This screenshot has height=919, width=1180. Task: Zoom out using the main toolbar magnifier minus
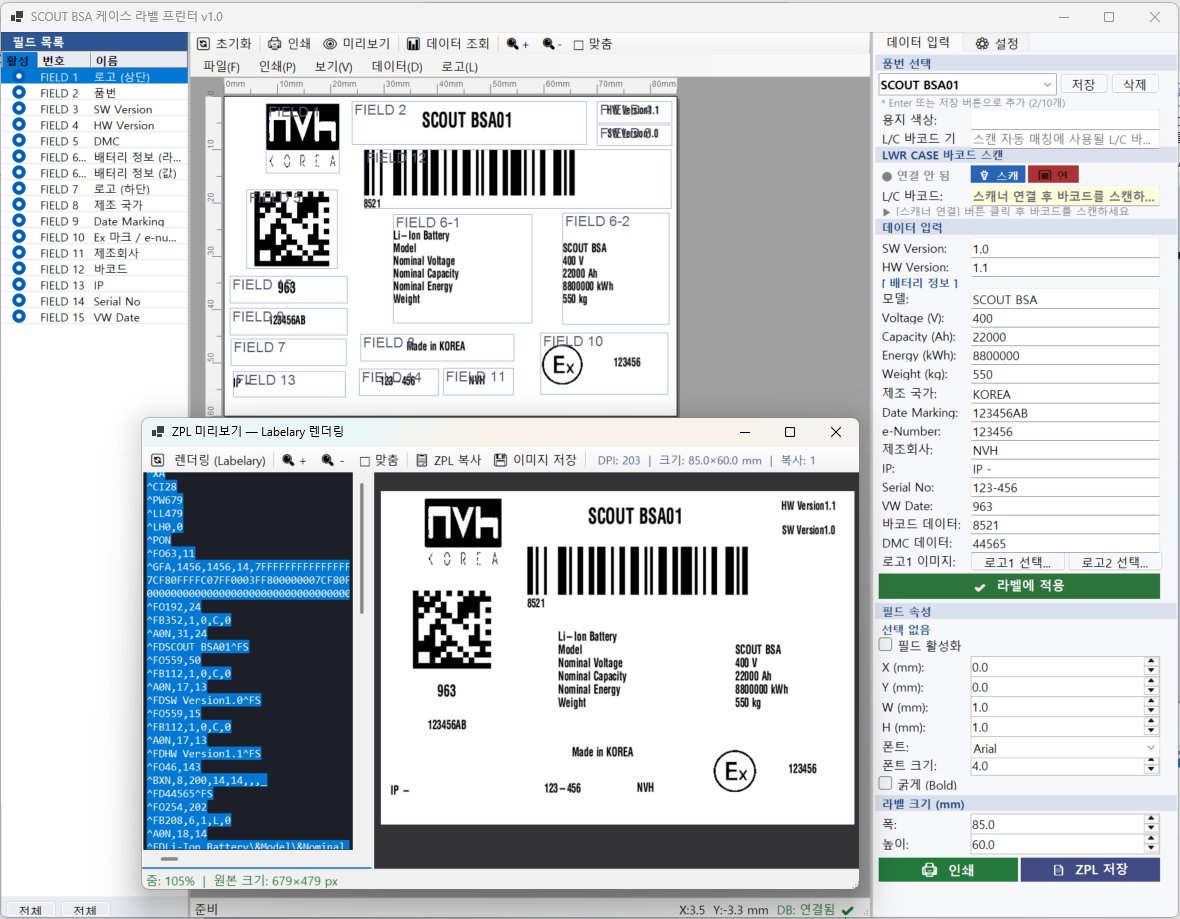pyautogui.click(x=552, y=44)
